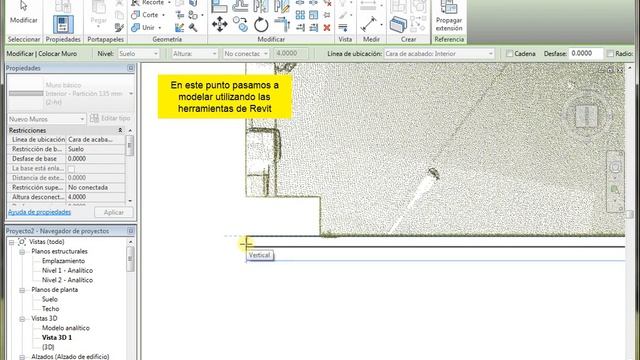Viewport: 640px width, 360px height.
Task: Open the Línea de ubicación dropdown
Action: point(439,53)
